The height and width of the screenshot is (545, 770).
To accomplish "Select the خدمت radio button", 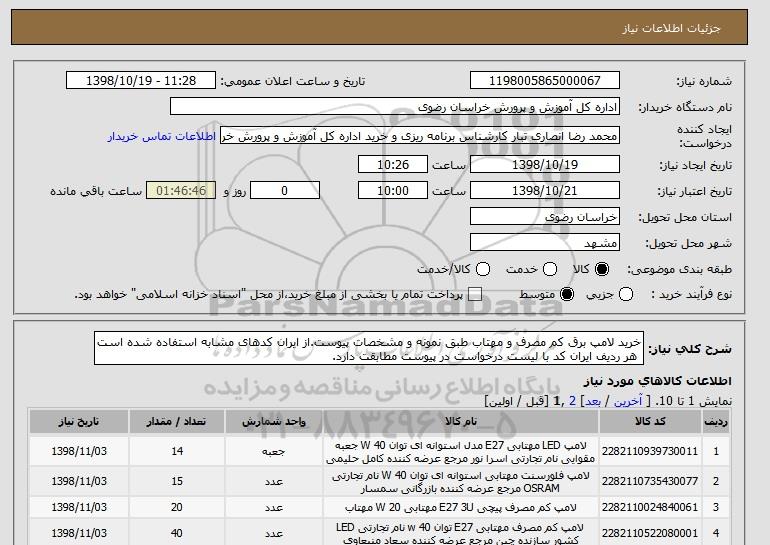I will (550, 269).
